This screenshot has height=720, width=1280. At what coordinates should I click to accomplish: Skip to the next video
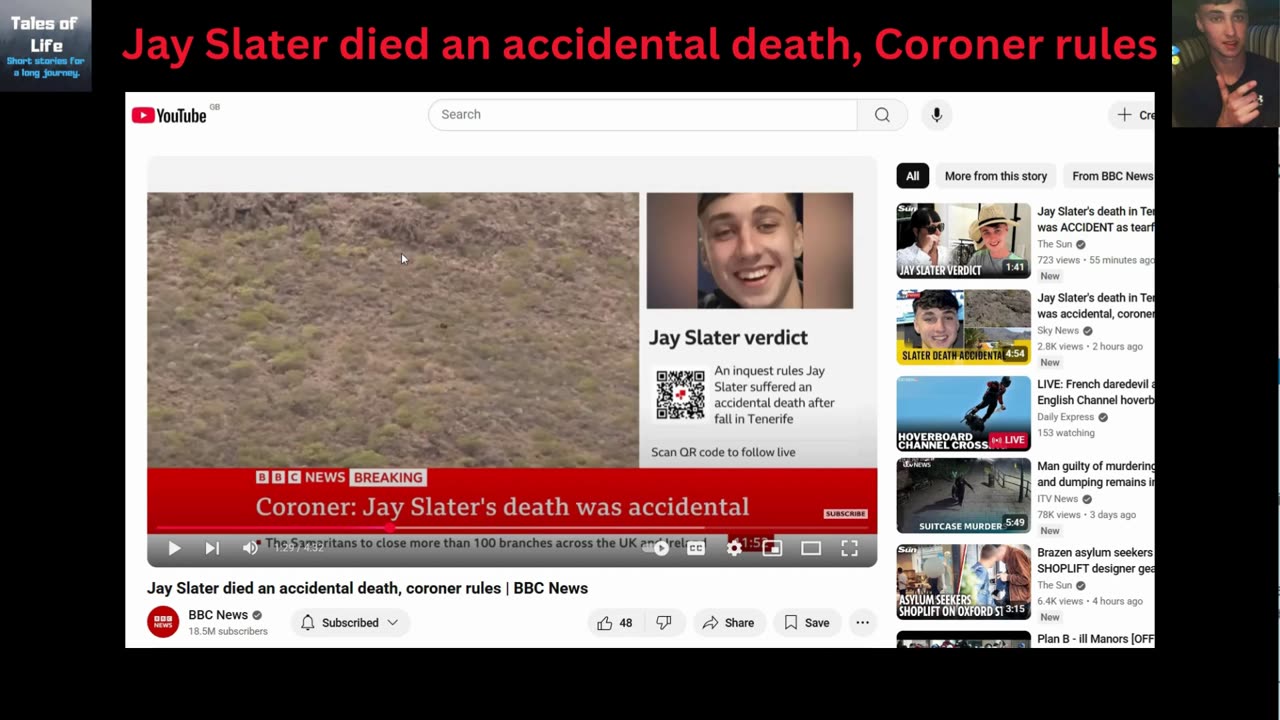(x=212, y=548)
